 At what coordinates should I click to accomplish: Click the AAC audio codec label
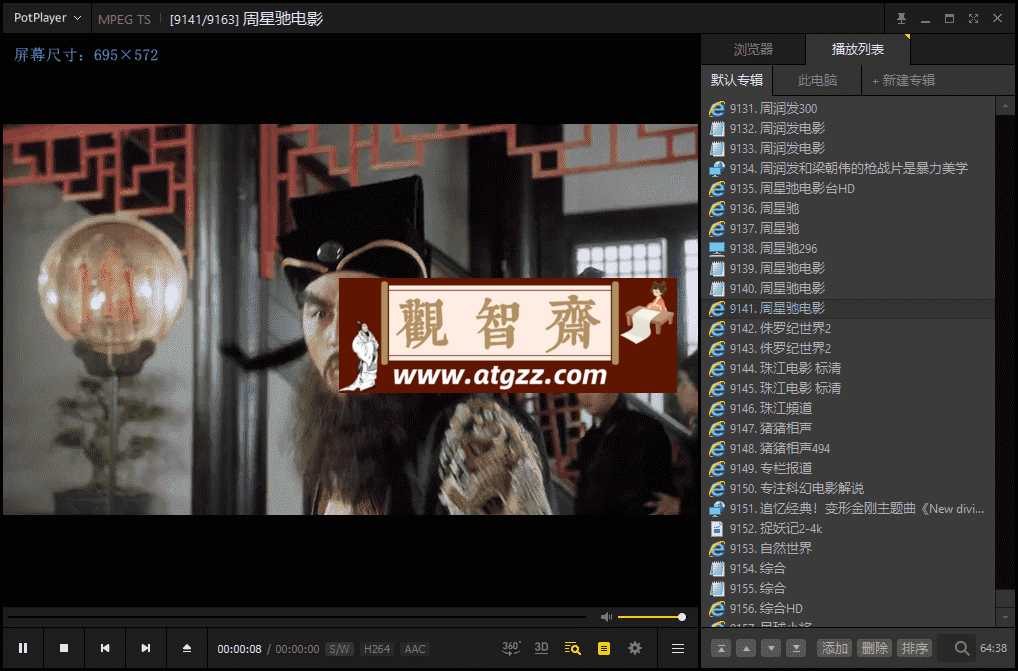tap(415, 649)
